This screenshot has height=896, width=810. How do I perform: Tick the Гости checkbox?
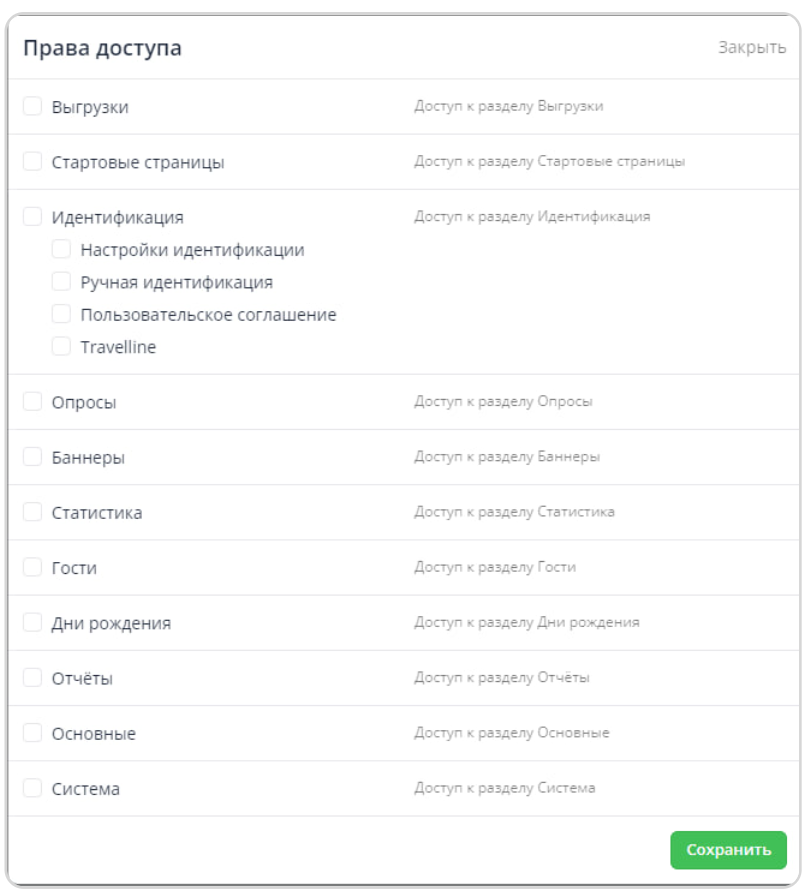32,567
